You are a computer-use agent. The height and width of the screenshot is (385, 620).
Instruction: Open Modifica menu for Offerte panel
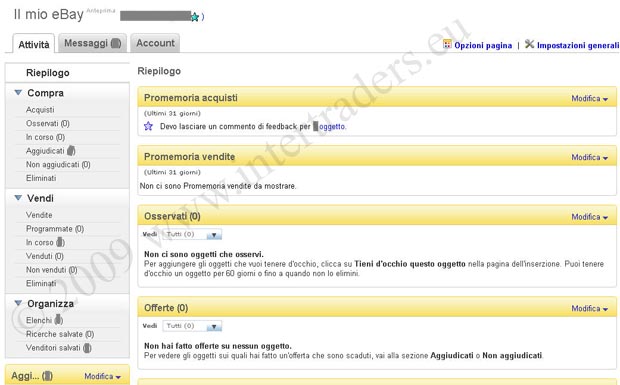[x=590, y=308]
